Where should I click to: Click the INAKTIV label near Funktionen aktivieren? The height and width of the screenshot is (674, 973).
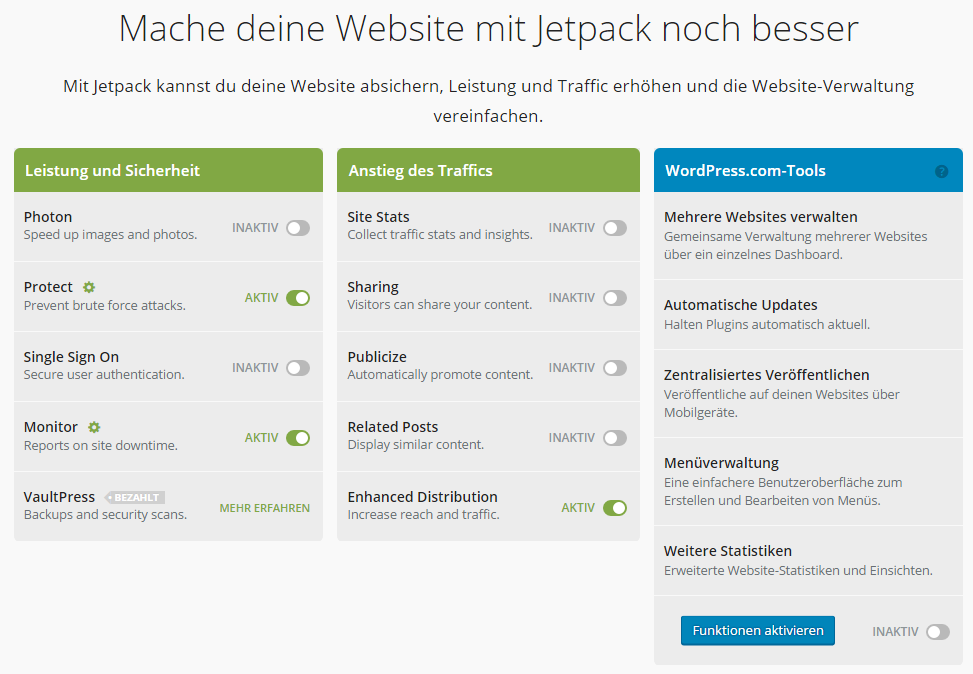[895, 632]
